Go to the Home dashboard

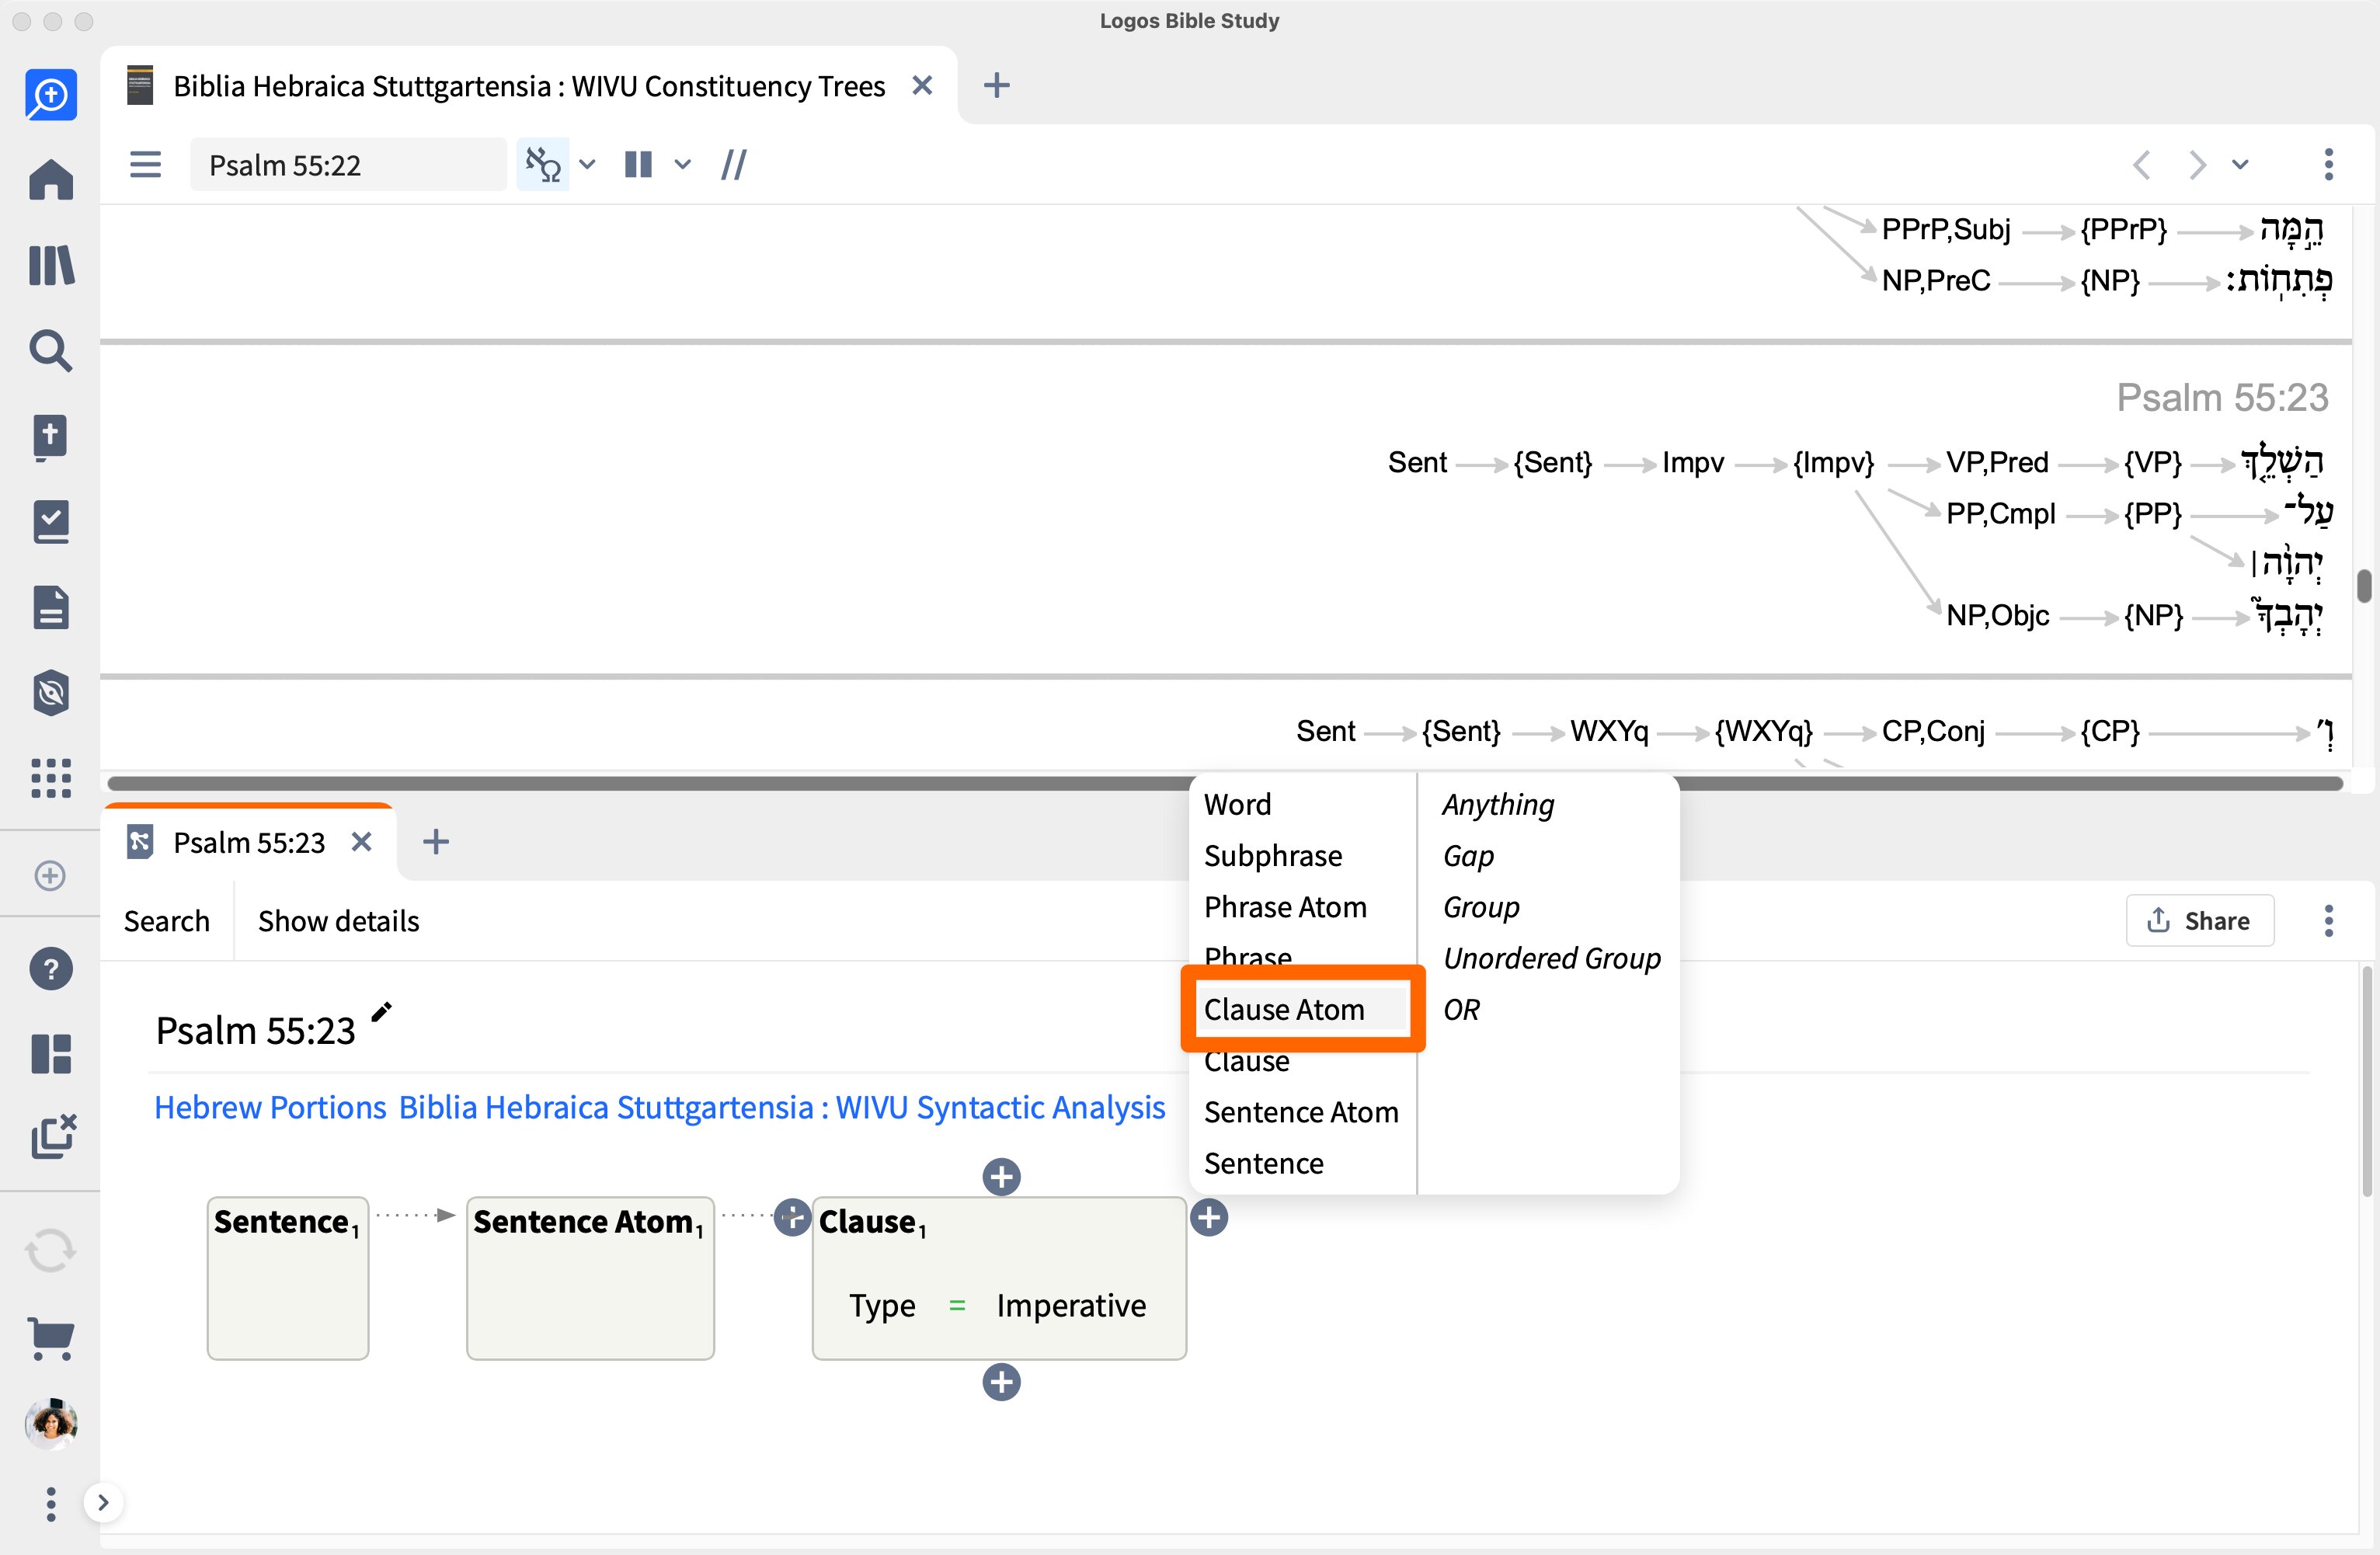(x=51, y=180)
